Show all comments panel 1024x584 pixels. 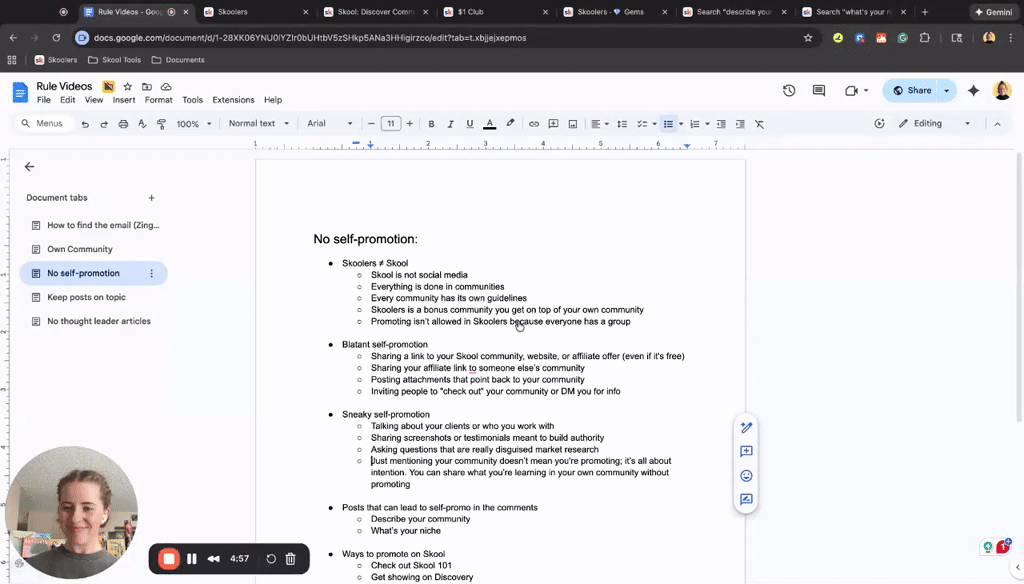tap(819, 91)
